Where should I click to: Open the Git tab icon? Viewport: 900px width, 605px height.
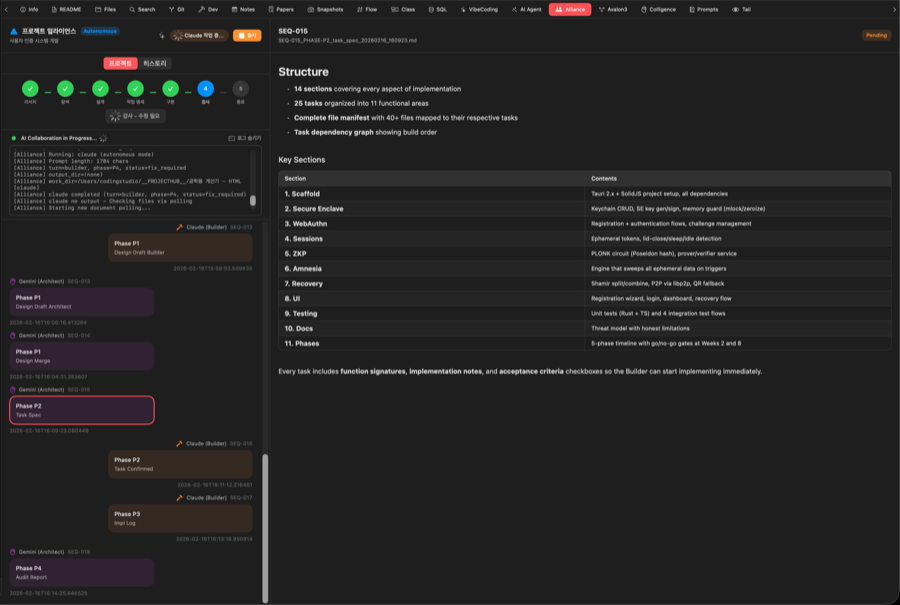[175, 9]
